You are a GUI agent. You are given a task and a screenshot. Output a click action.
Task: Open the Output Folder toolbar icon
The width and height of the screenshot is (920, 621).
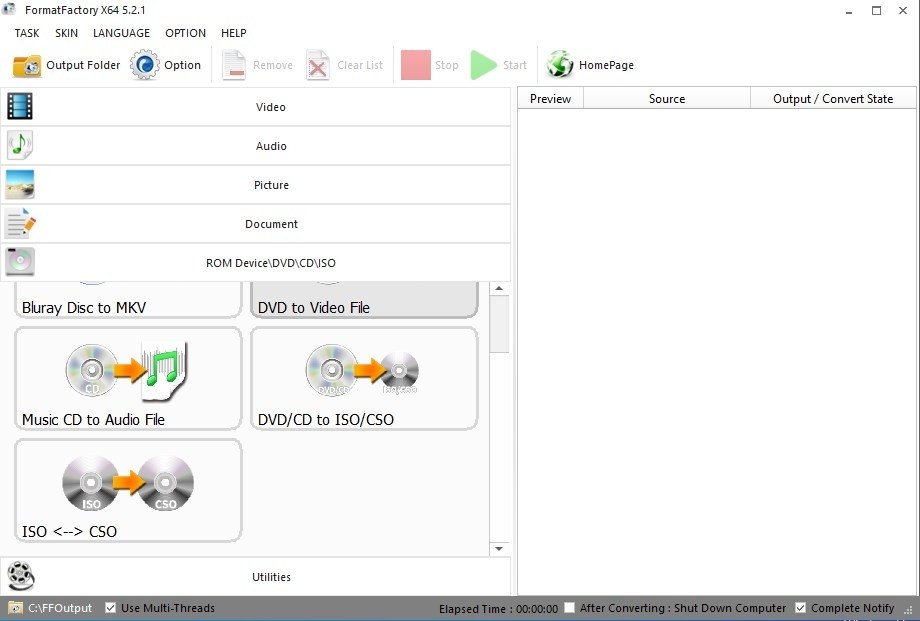pyautogui.click(x=27, y=65)
